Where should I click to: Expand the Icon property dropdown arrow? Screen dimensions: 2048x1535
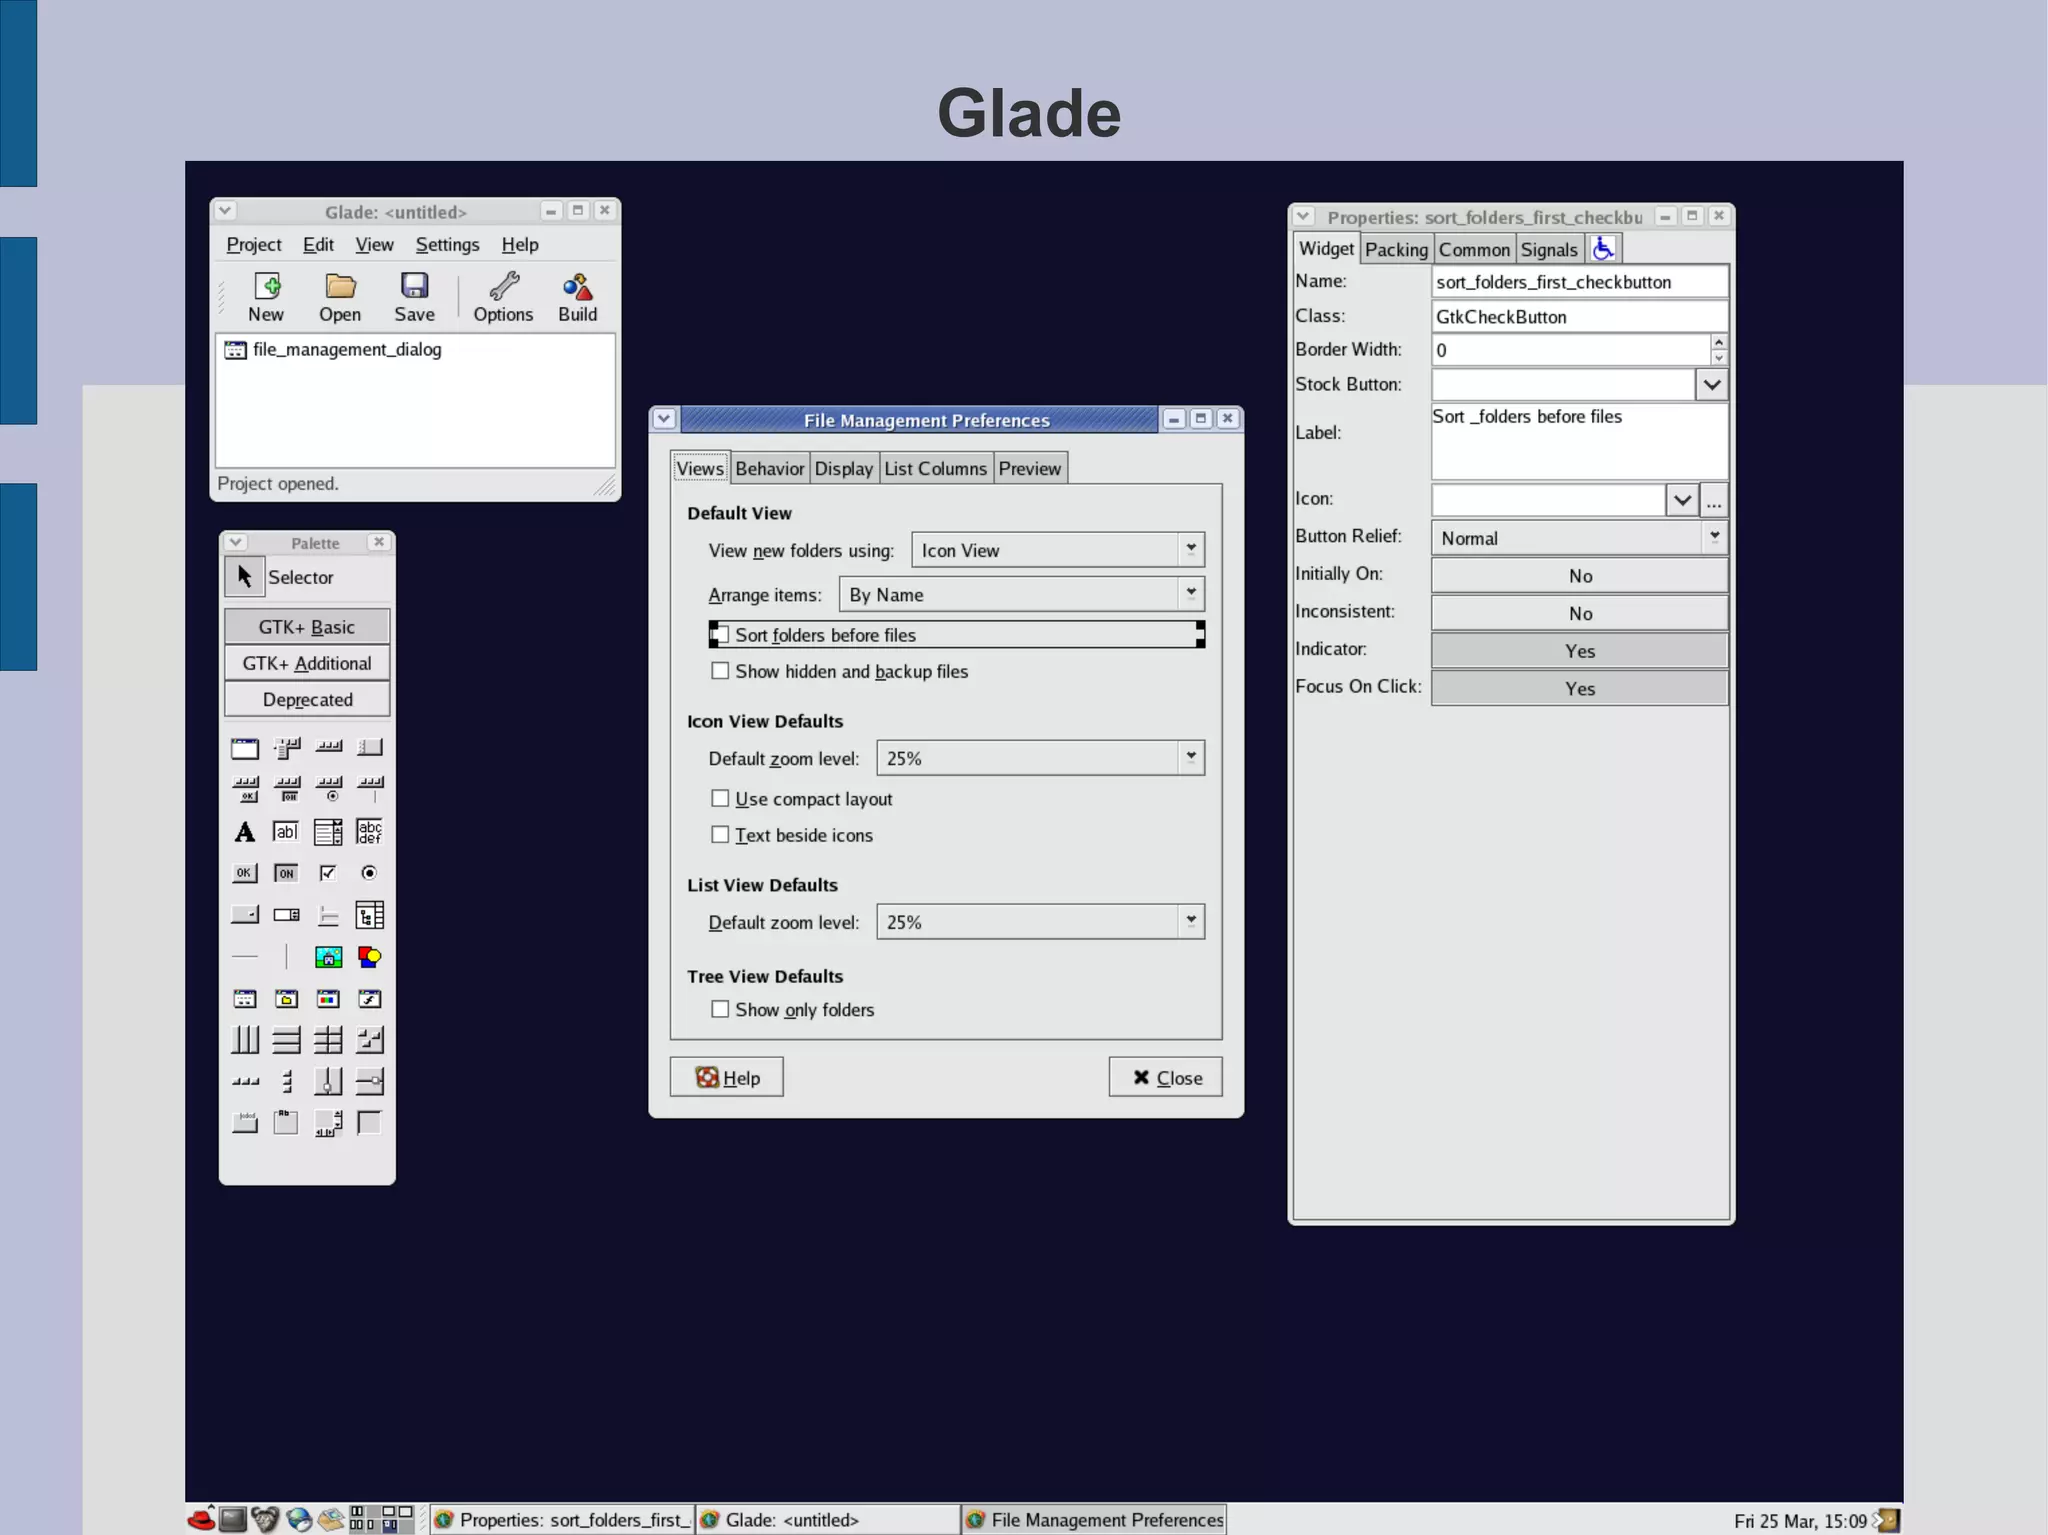coord(1682,499)
